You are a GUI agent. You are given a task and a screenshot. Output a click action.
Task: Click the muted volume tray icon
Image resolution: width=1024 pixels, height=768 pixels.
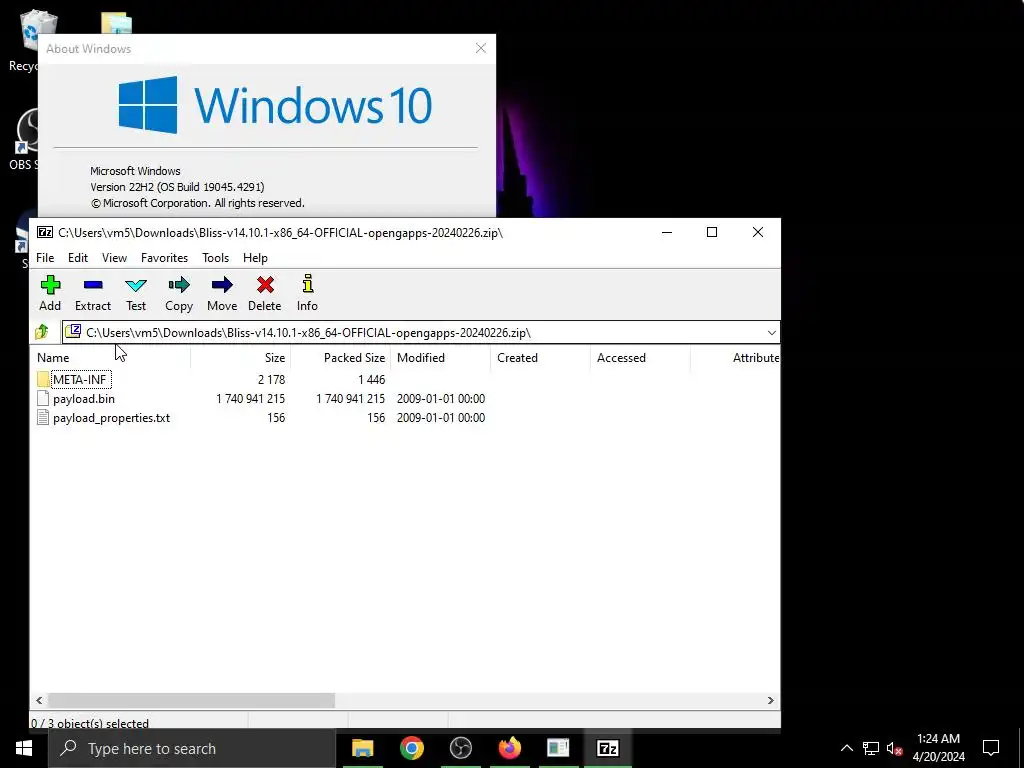pos(894,748)
